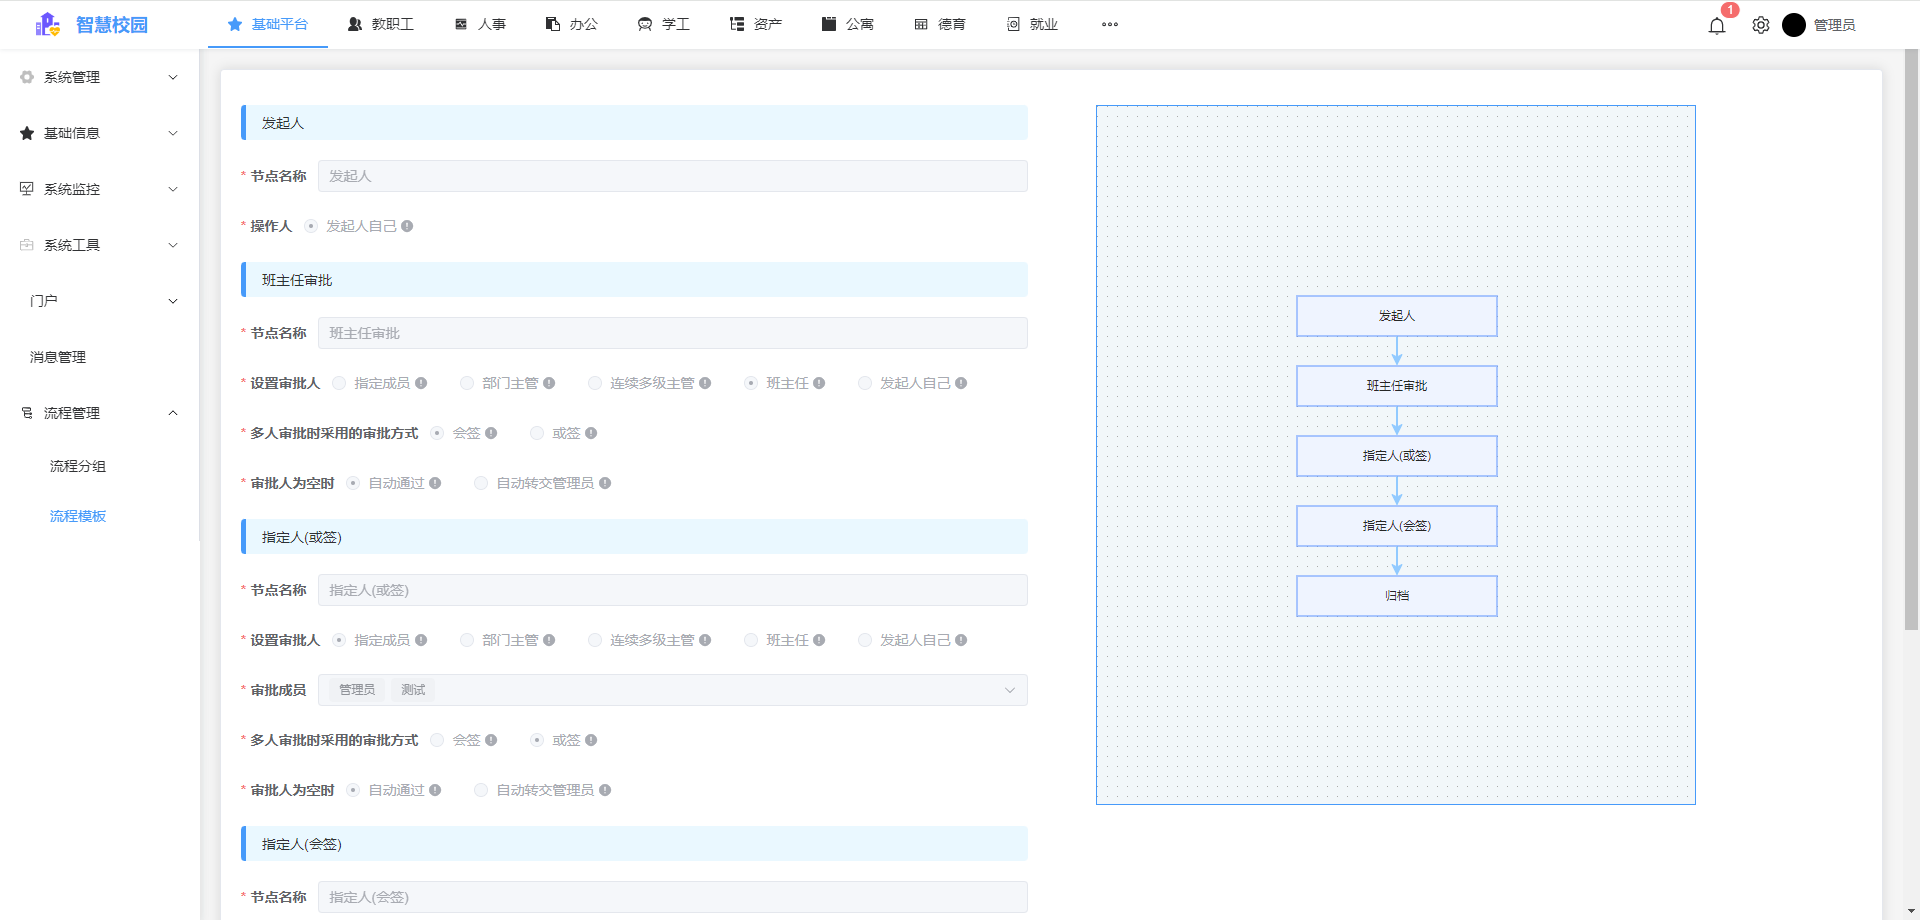Click the 流程管理 sidebar icon
The width and height of the screenshot is (1920, 920).
(26, 412)
